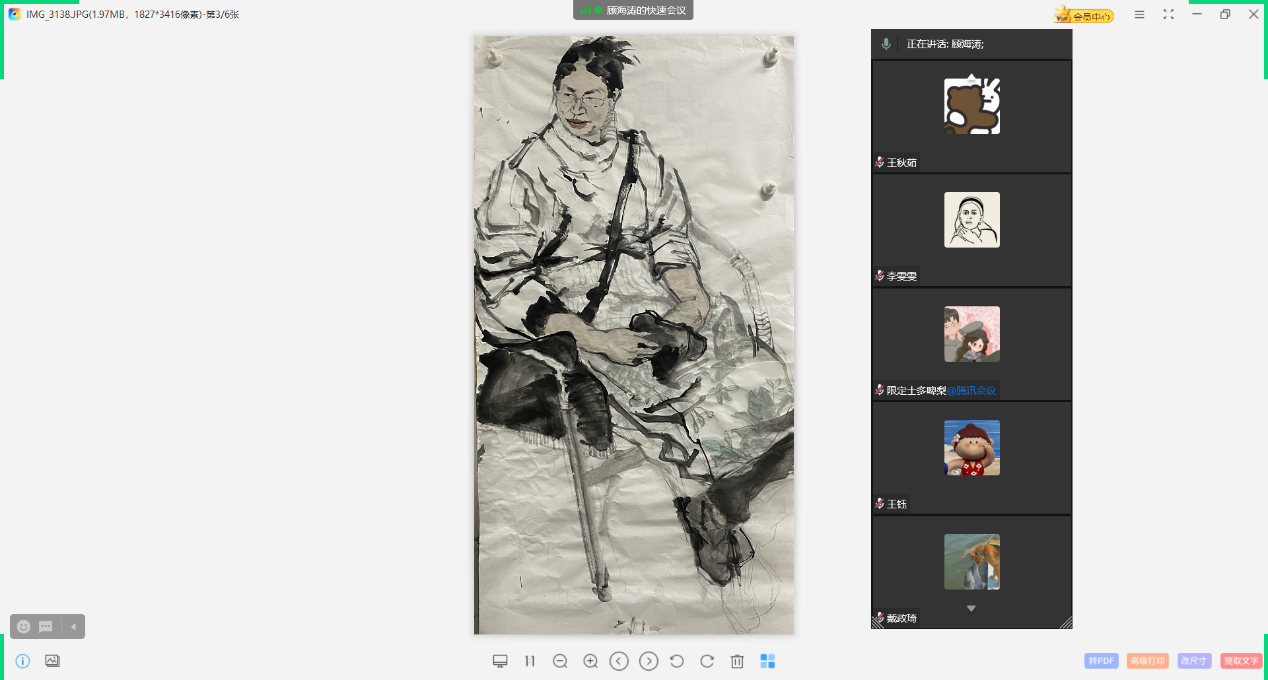The width and height of the screenshot is (1268, 680).
Task: Show image at 1:1 actual size
Action: (530, 661)
